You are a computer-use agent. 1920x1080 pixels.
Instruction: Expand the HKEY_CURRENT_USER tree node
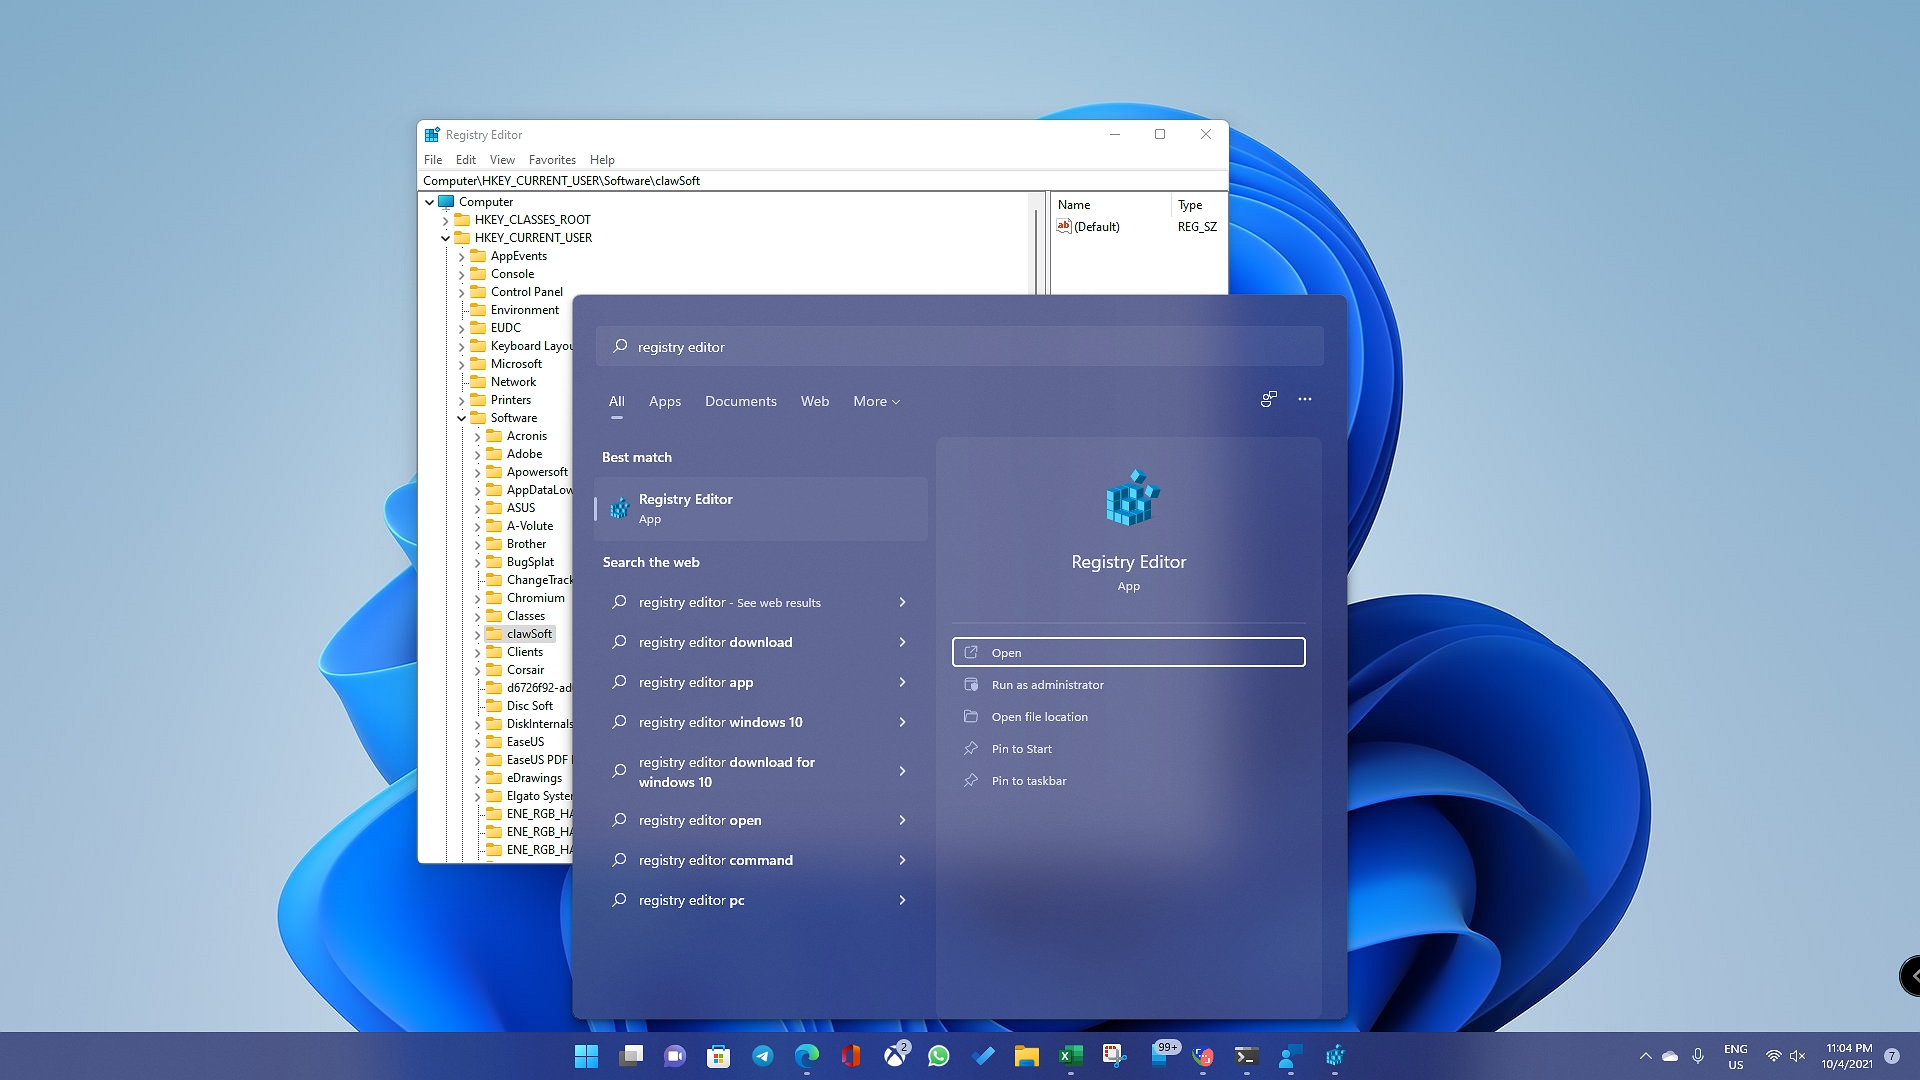tap(444, 237)
